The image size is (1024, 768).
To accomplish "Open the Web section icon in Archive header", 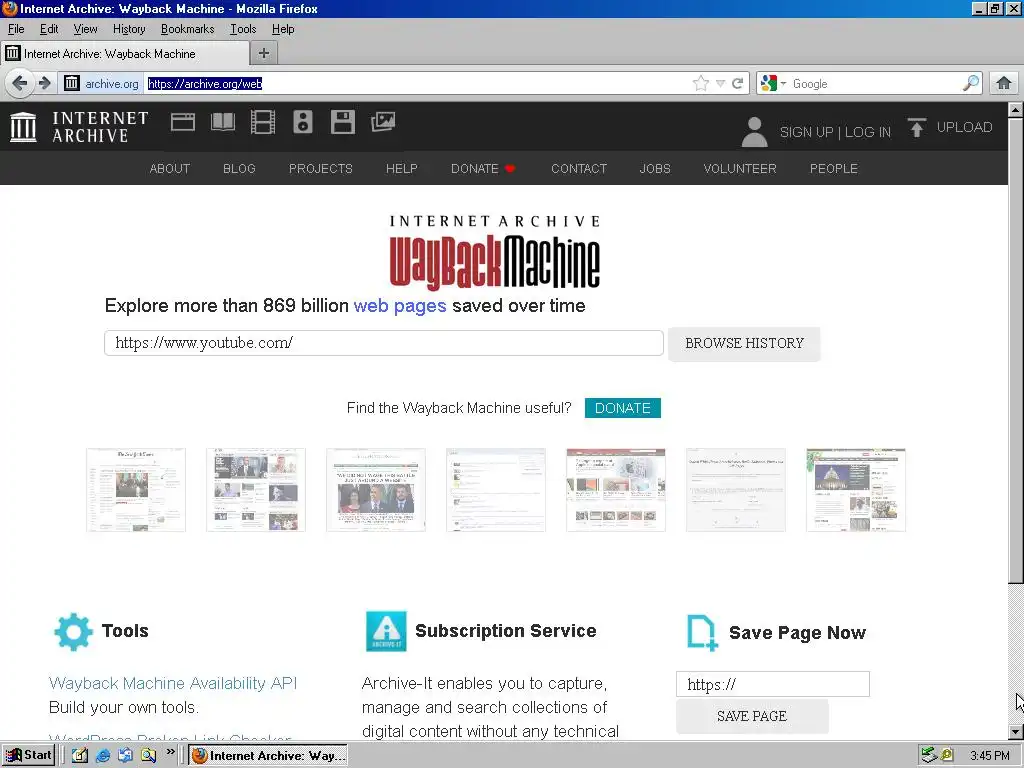I will [x=183, y=122].
